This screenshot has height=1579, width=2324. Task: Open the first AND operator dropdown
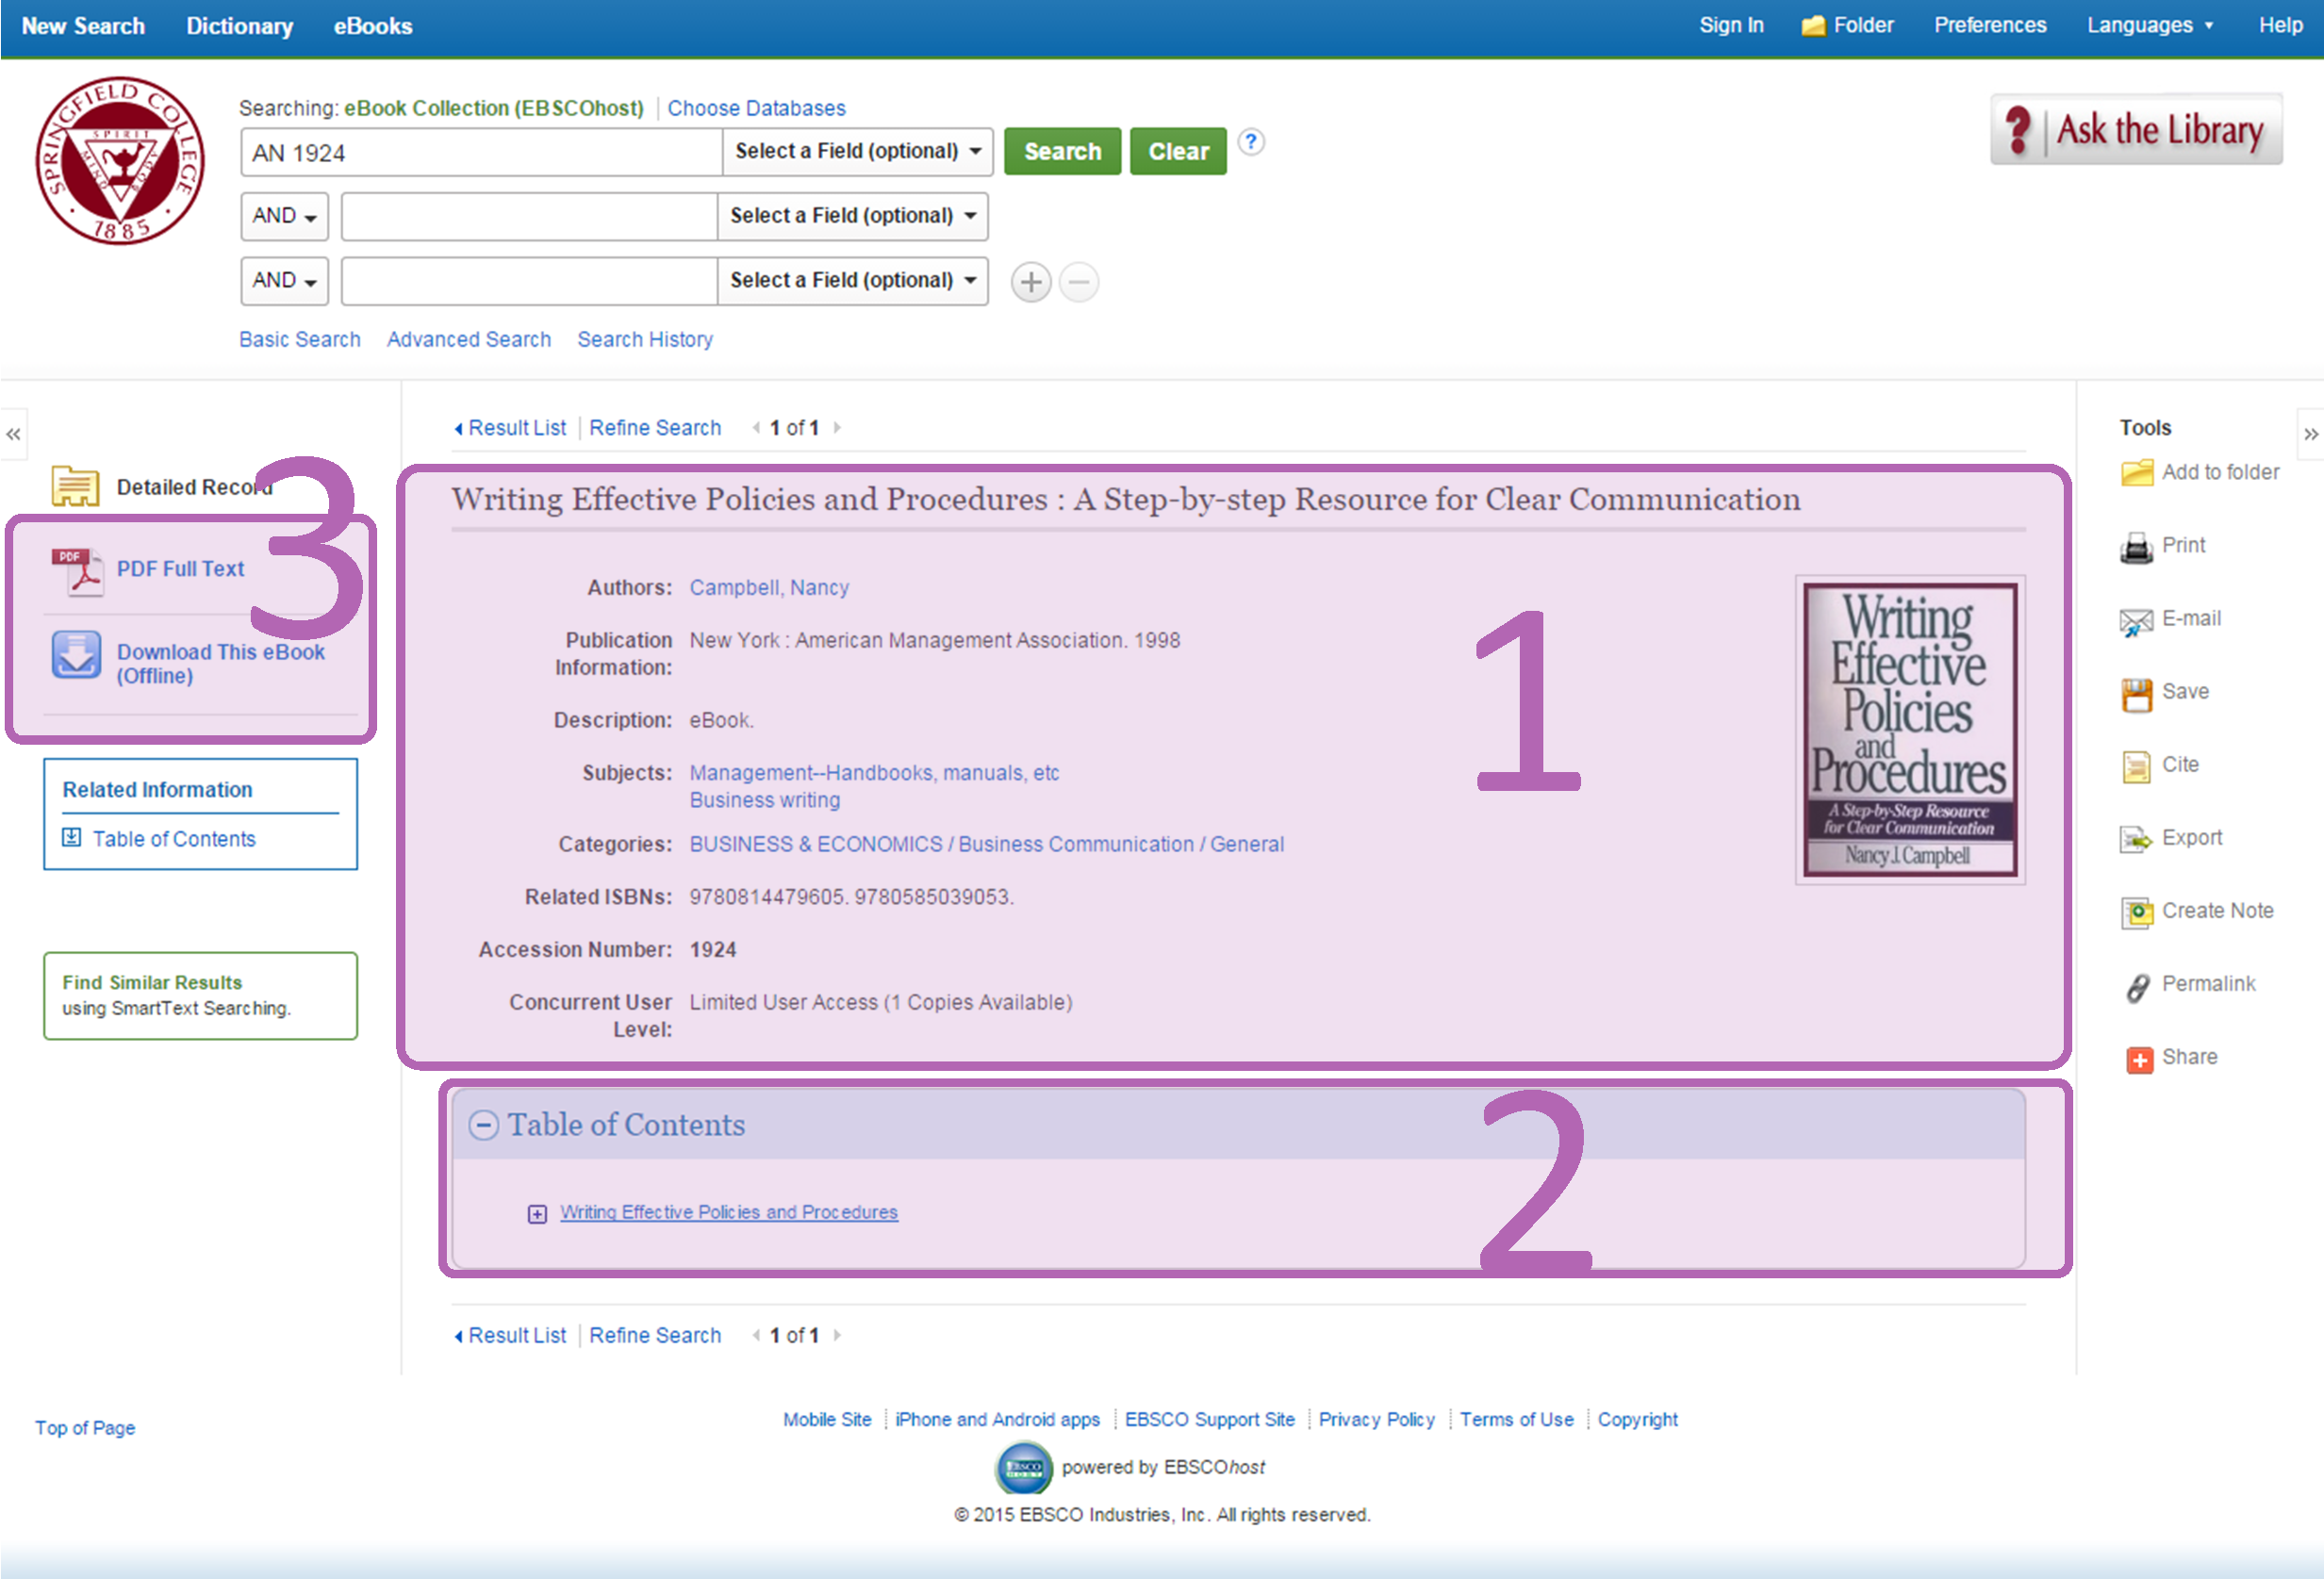284,216
